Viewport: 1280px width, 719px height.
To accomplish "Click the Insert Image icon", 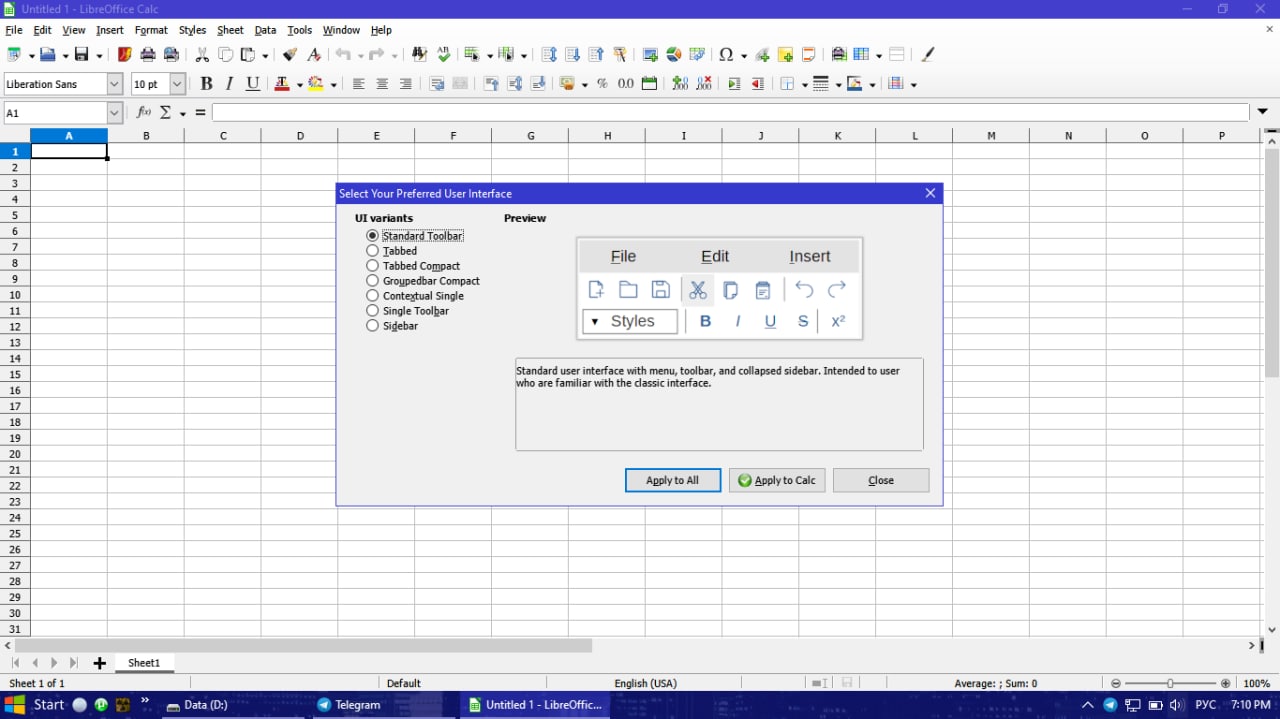I will (650, 55).
